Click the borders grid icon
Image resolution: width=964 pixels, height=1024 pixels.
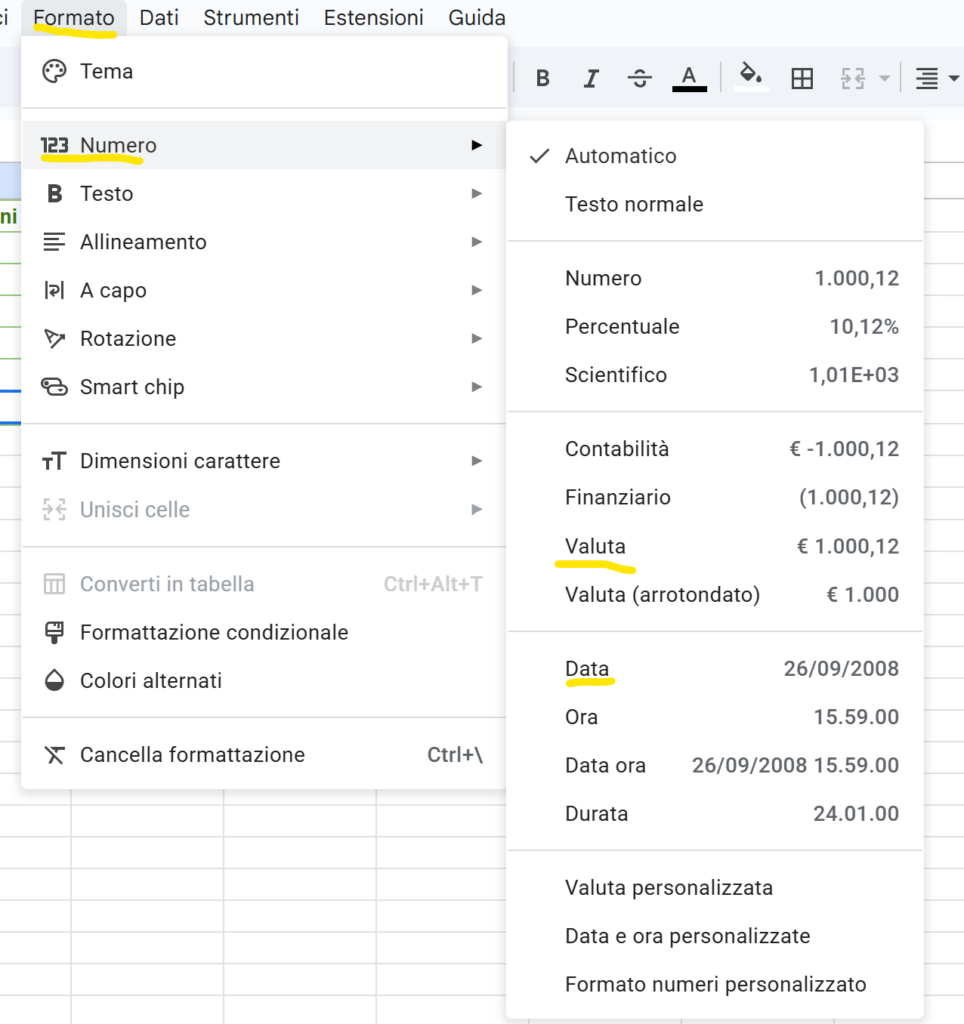tap(802, 79)
